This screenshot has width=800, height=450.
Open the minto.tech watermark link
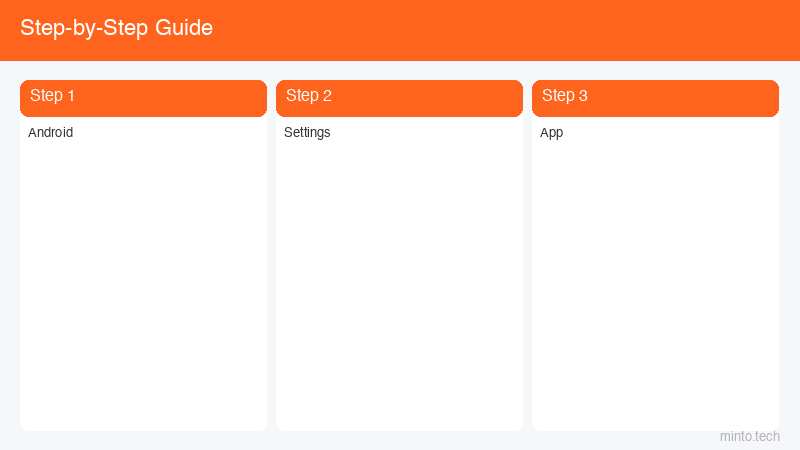(749, 437)
